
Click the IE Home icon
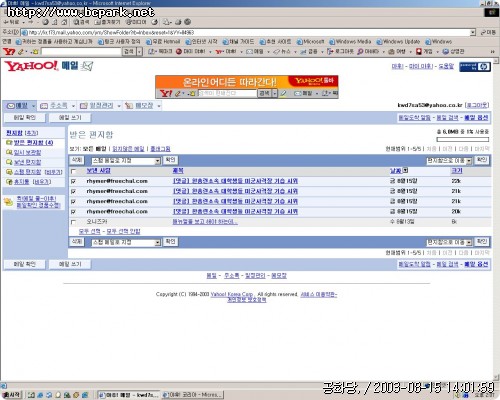(x=64, y=22)
